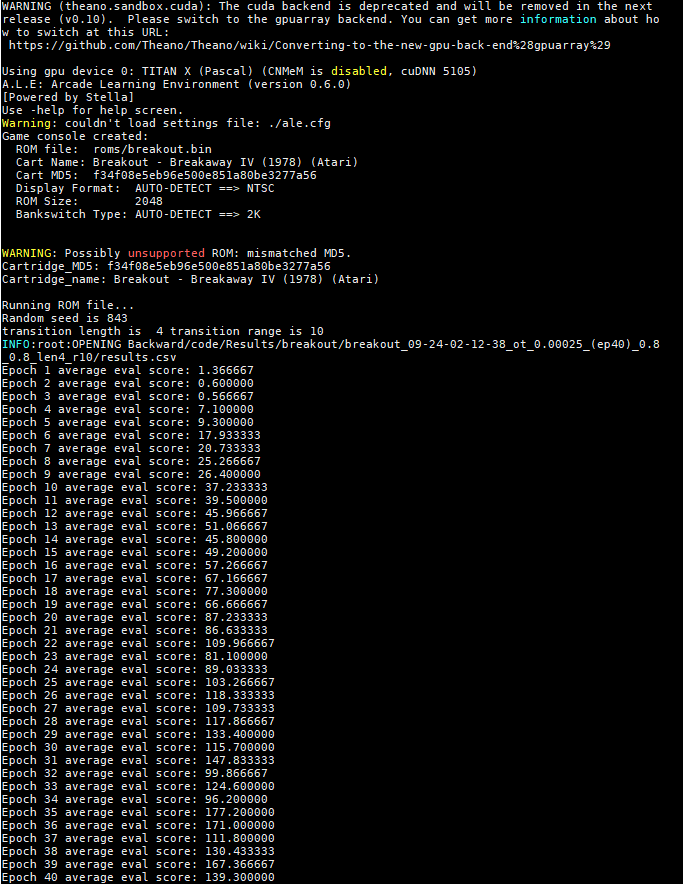Click the Cart MD5 hash value

click(x=205, y=175)
